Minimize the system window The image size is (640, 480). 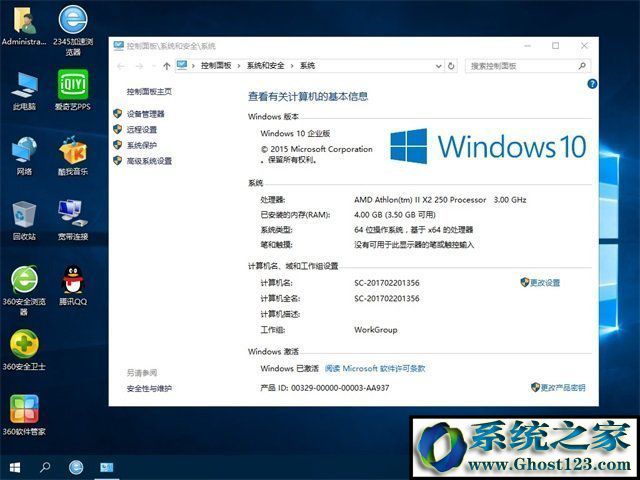coord(527,46)
